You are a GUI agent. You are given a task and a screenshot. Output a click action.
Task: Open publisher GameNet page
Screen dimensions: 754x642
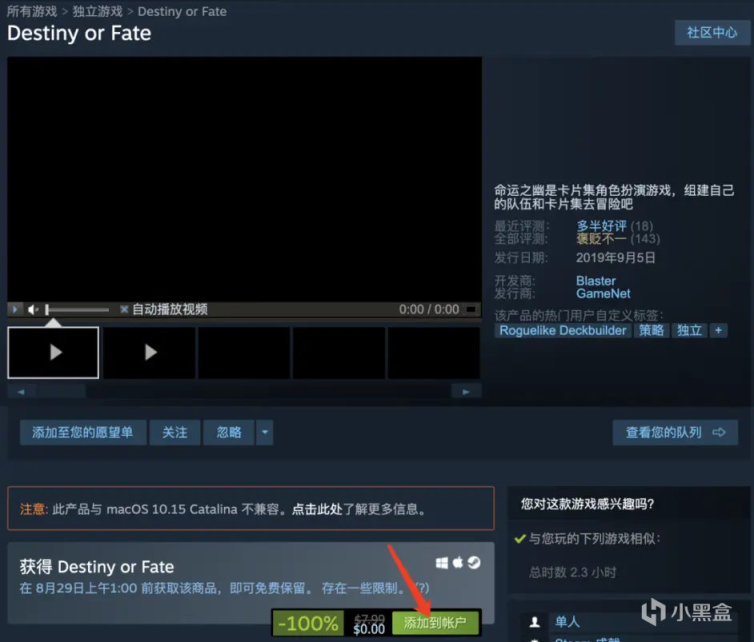pos(603,293)
